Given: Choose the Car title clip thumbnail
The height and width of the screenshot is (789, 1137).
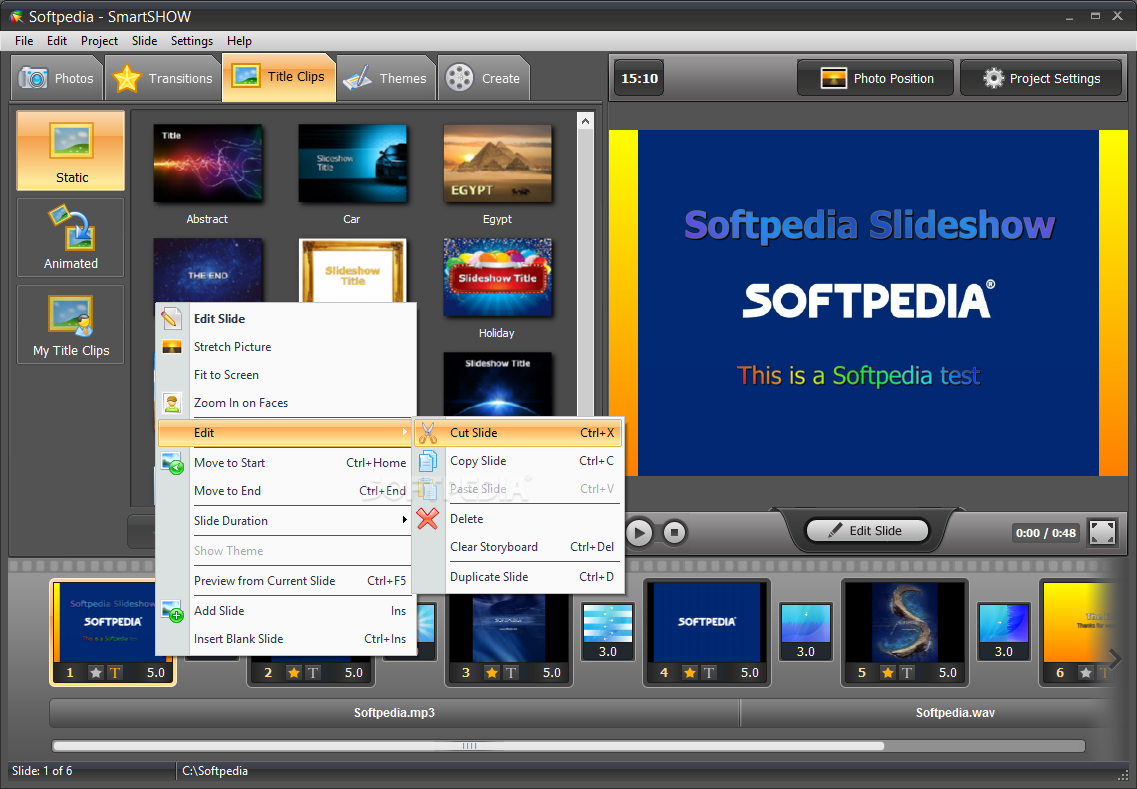Looking at the screenshot, I should pyautogui.click(x=352, y=163).
